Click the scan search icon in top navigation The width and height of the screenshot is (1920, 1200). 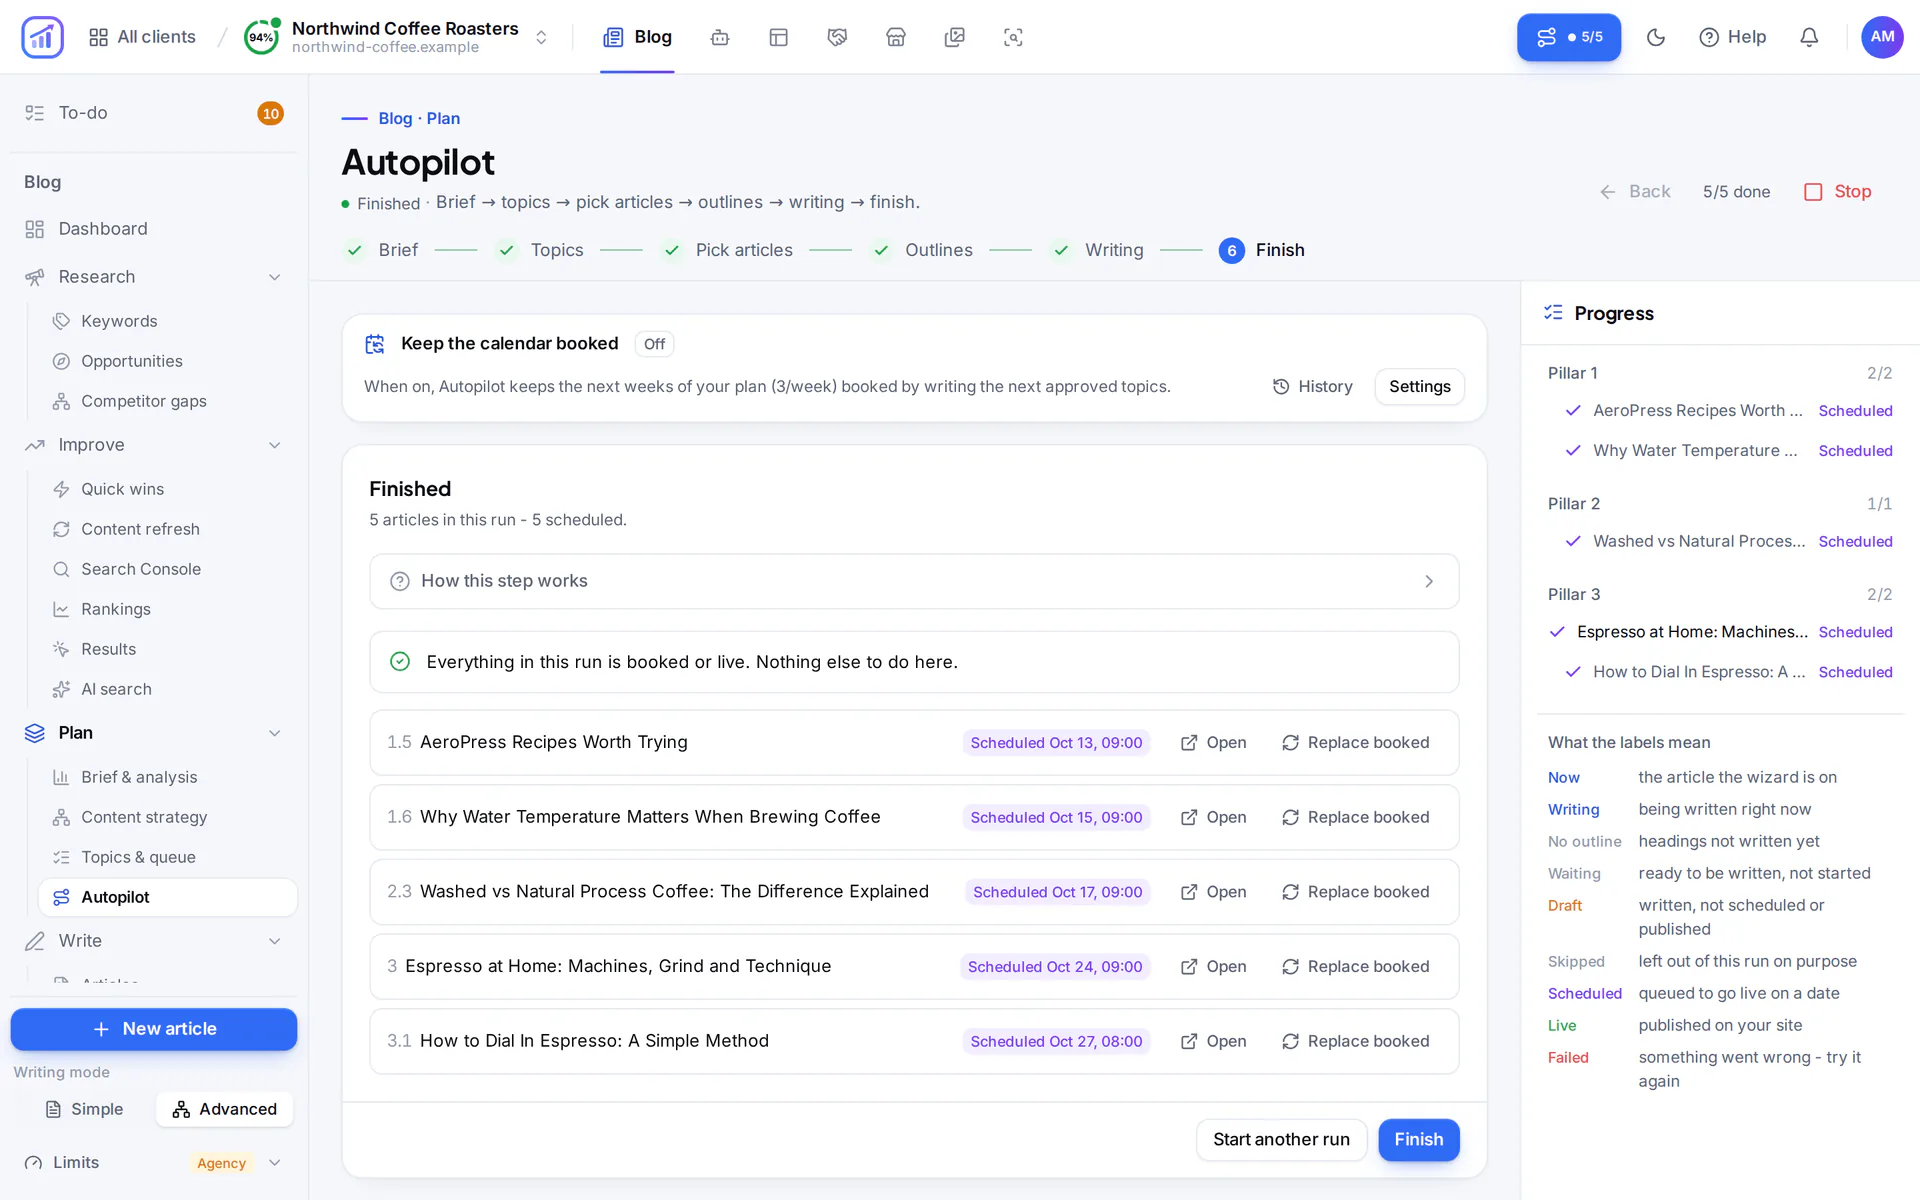1013,37
